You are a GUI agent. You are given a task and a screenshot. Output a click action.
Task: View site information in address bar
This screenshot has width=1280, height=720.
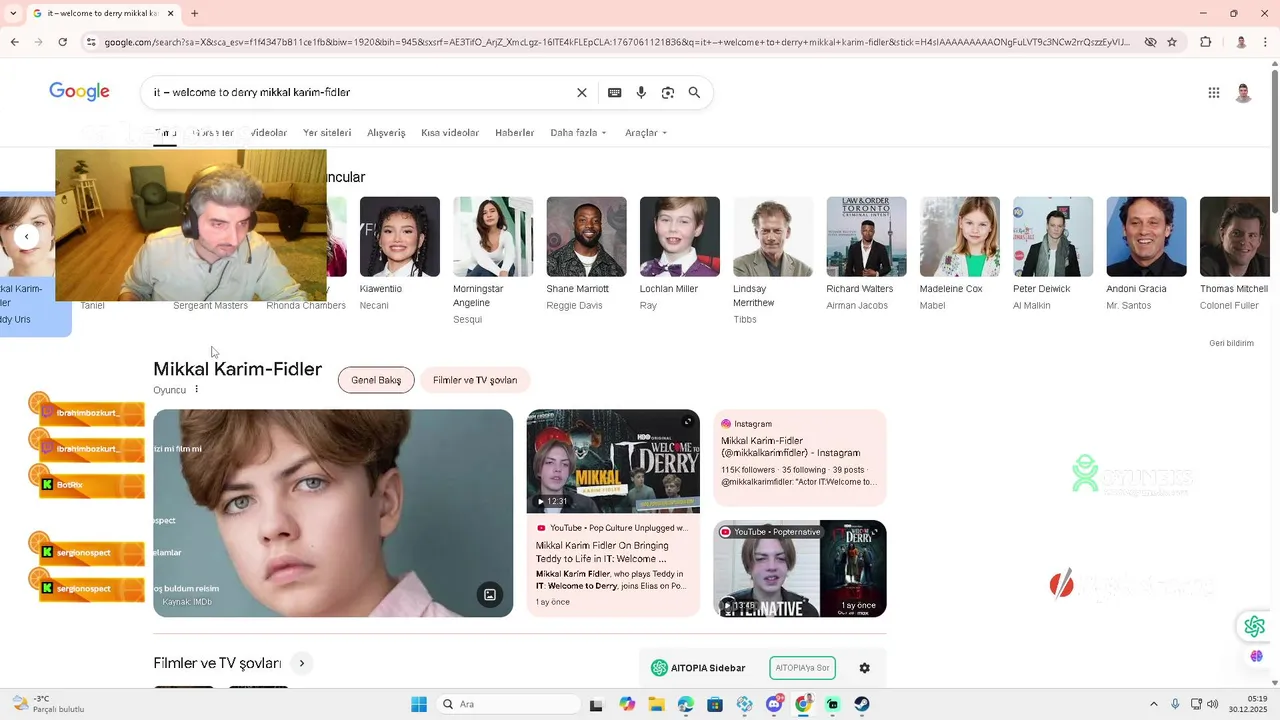pos(91,42)
